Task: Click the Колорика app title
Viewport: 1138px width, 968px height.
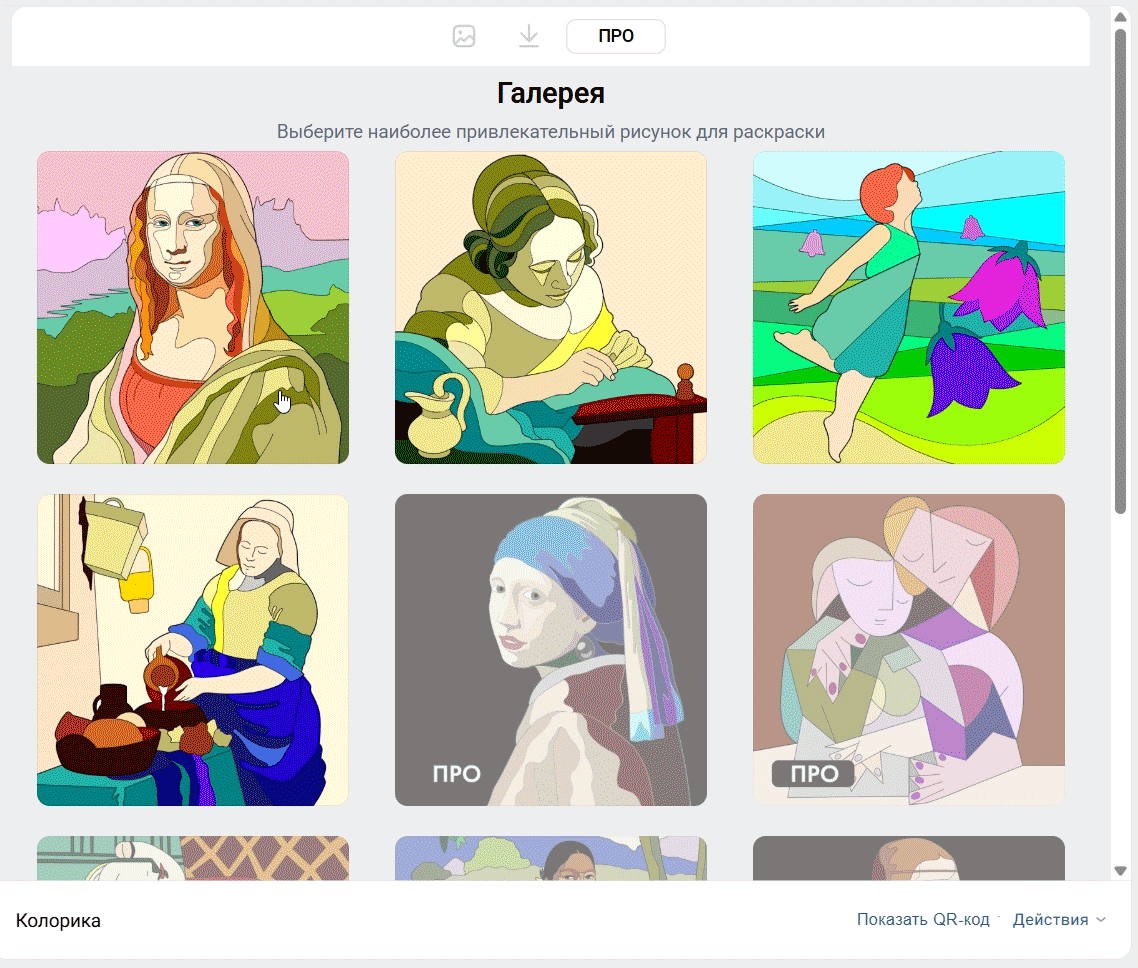Action: point(58,921)
